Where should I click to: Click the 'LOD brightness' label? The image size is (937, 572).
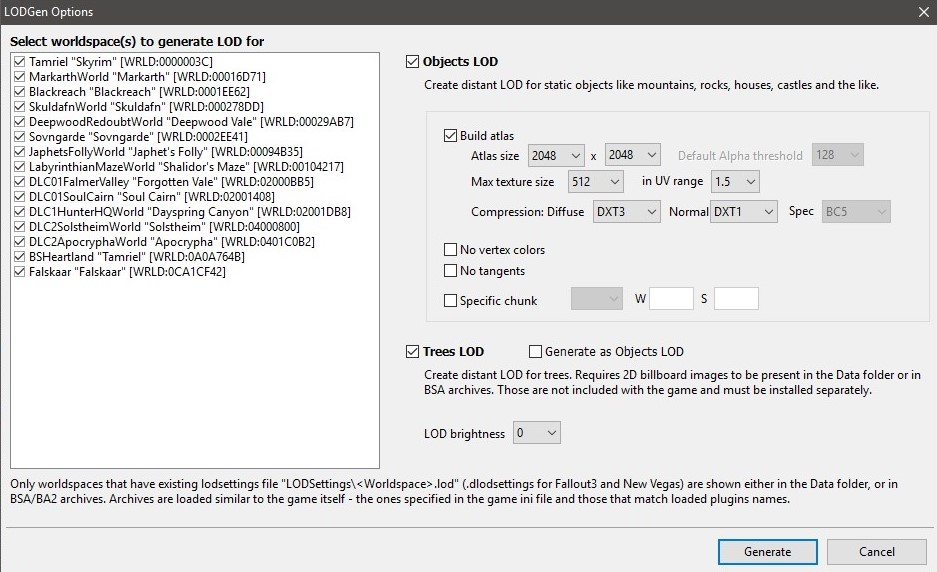click(464, 434)
